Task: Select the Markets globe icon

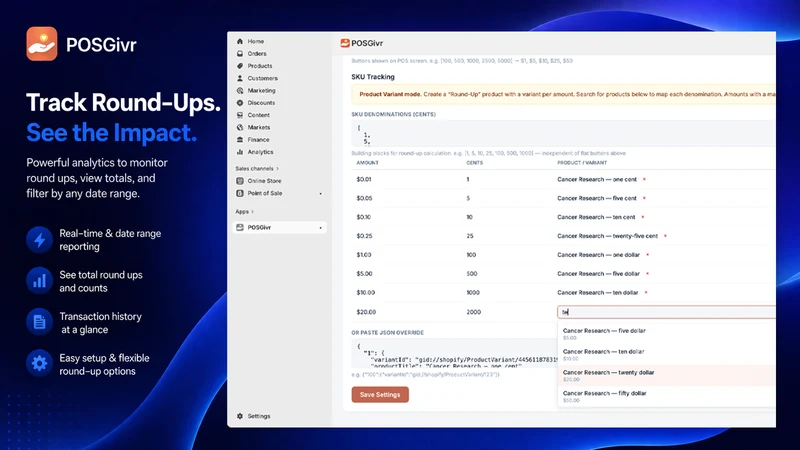Action: [240, 127]
